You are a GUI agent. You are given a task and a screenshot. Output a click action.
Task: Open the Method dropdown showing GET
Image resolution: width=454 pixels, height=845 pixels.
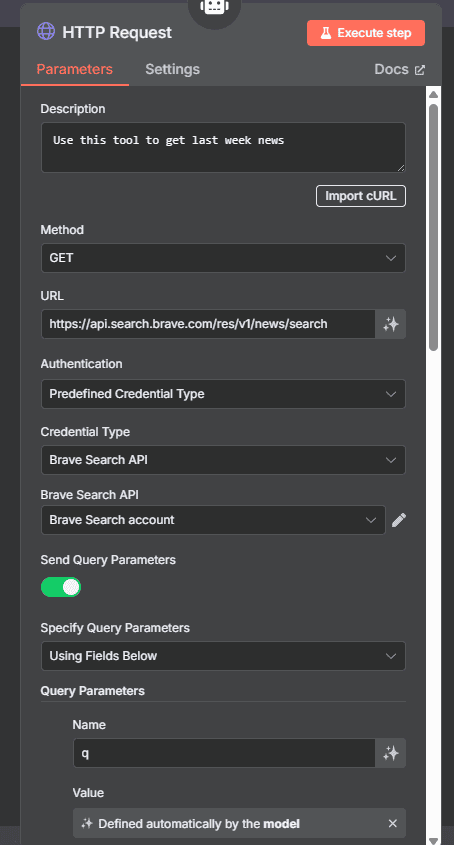(x=223, y=258)
